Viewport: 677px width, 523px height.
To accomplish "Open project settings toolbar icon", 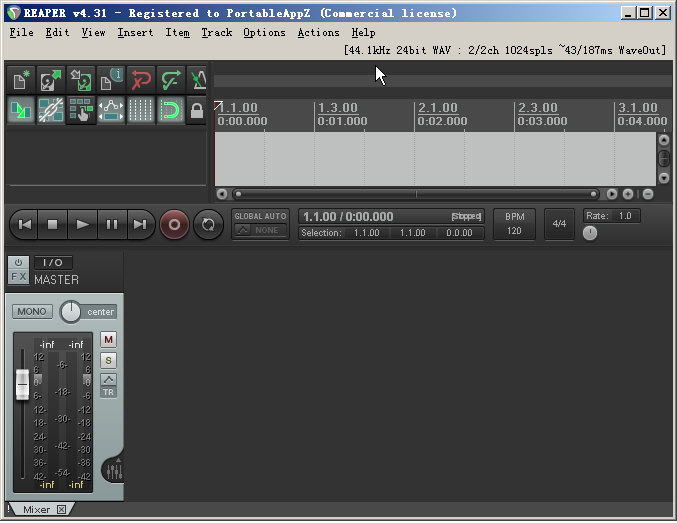I will tap(111, 80).
